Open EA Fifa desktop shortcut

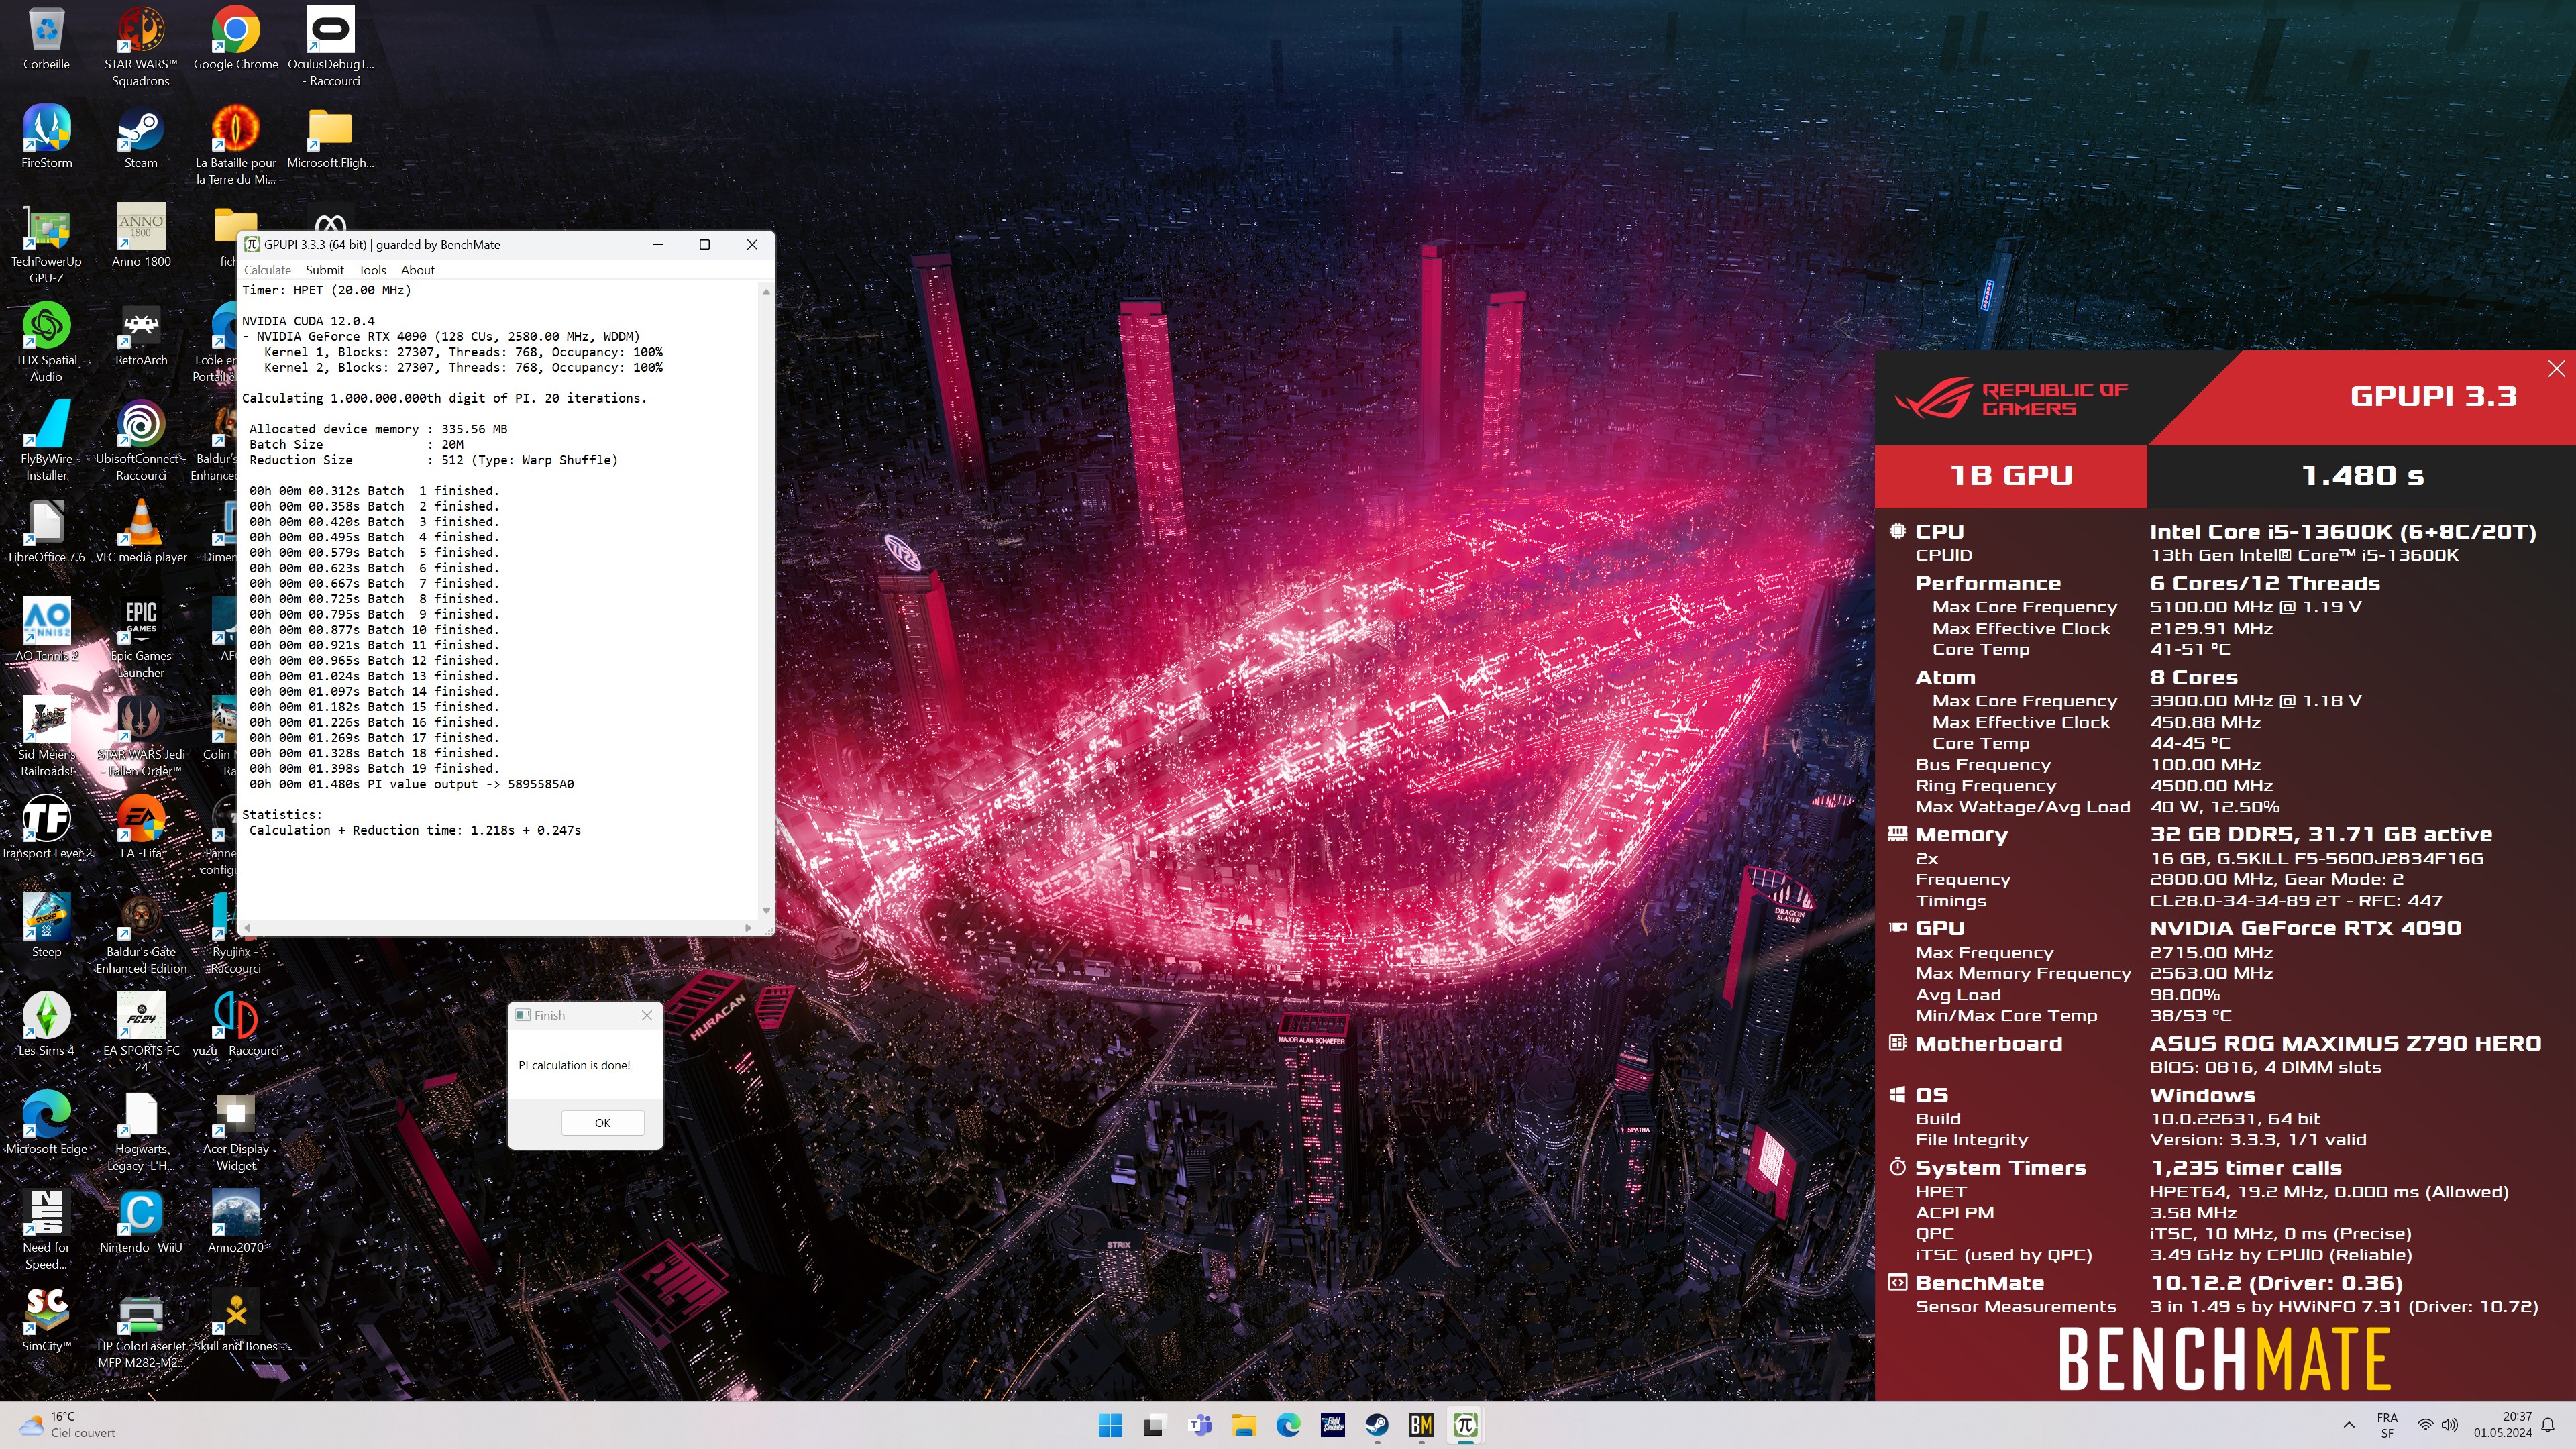[140, 828]
